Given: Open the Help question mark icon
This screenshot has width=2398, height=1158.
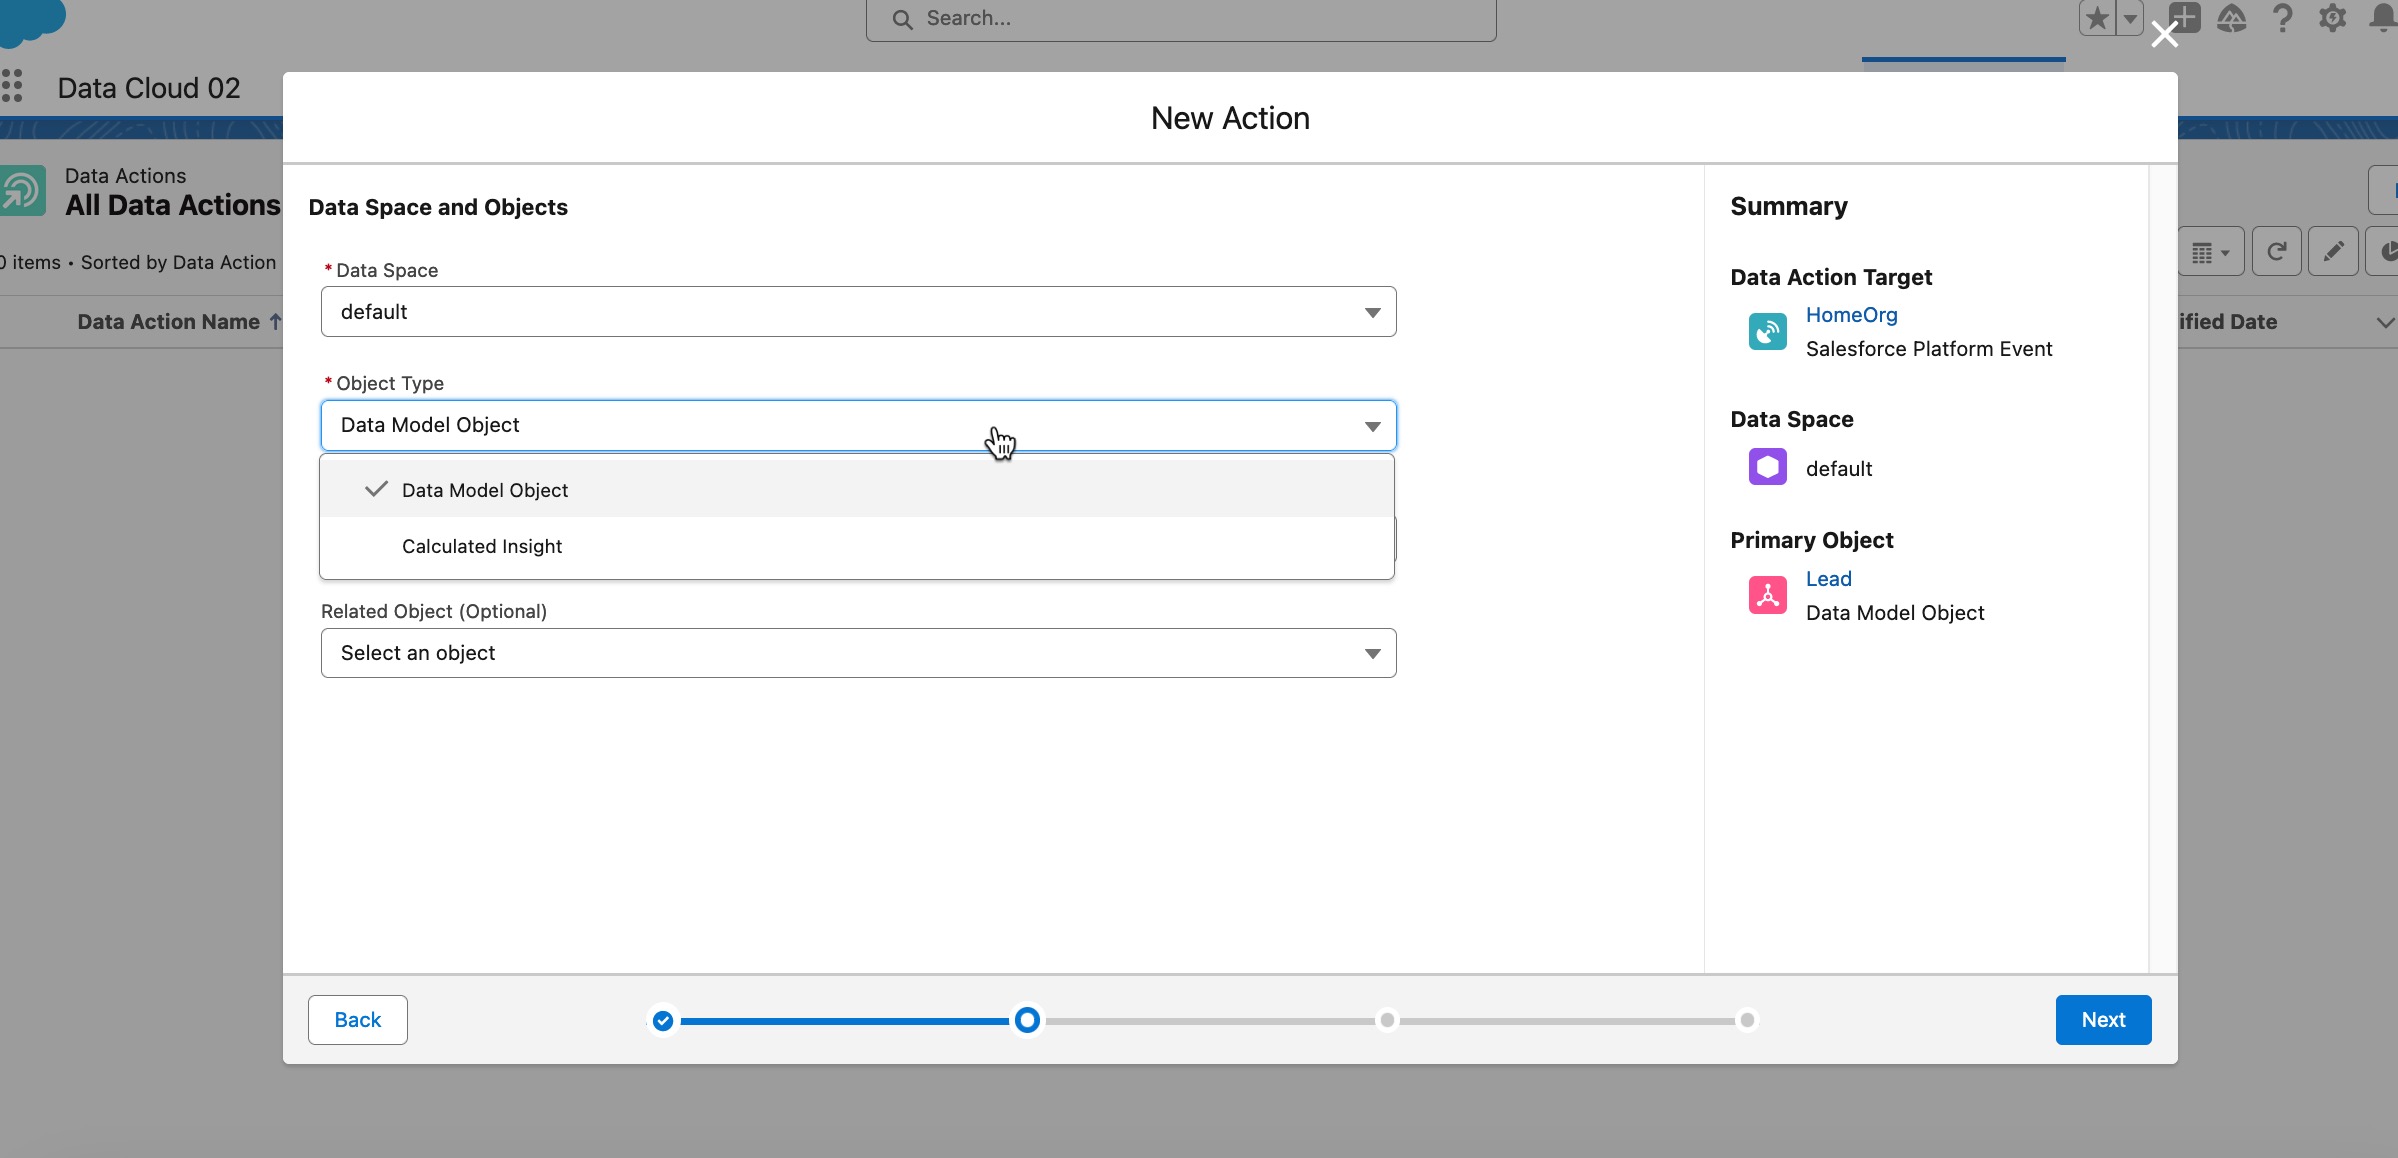Looking at the screenshot, I should tap(2282, 18).
